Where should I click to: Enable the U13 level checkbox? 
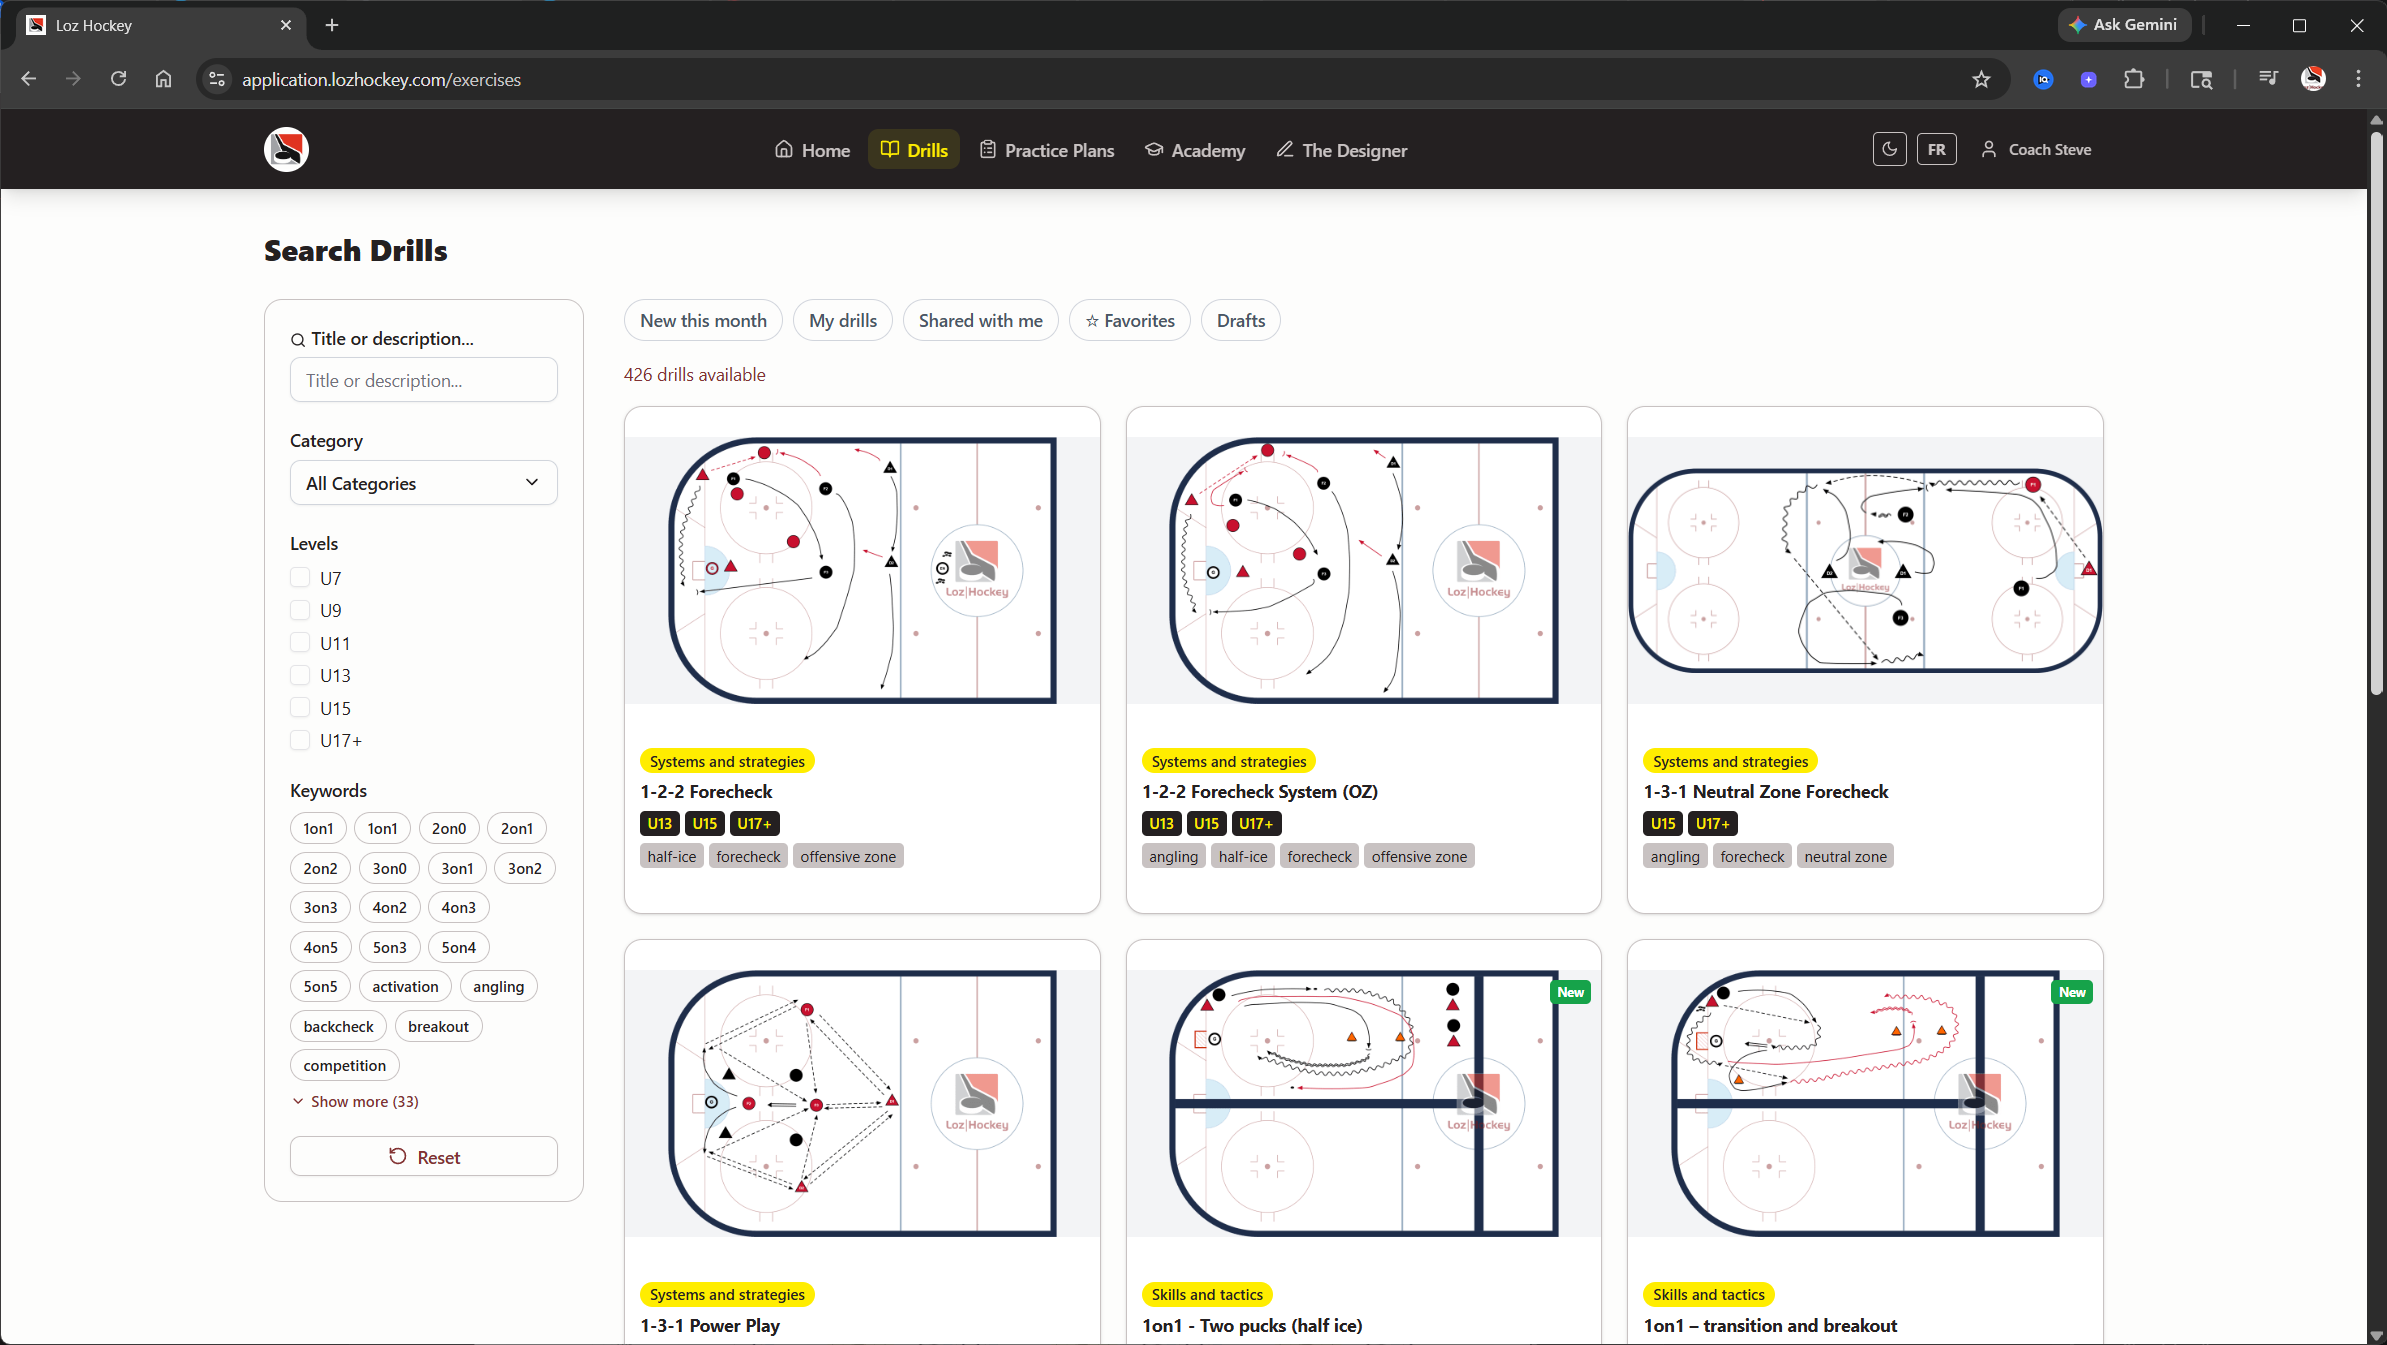tap(300, 675)
